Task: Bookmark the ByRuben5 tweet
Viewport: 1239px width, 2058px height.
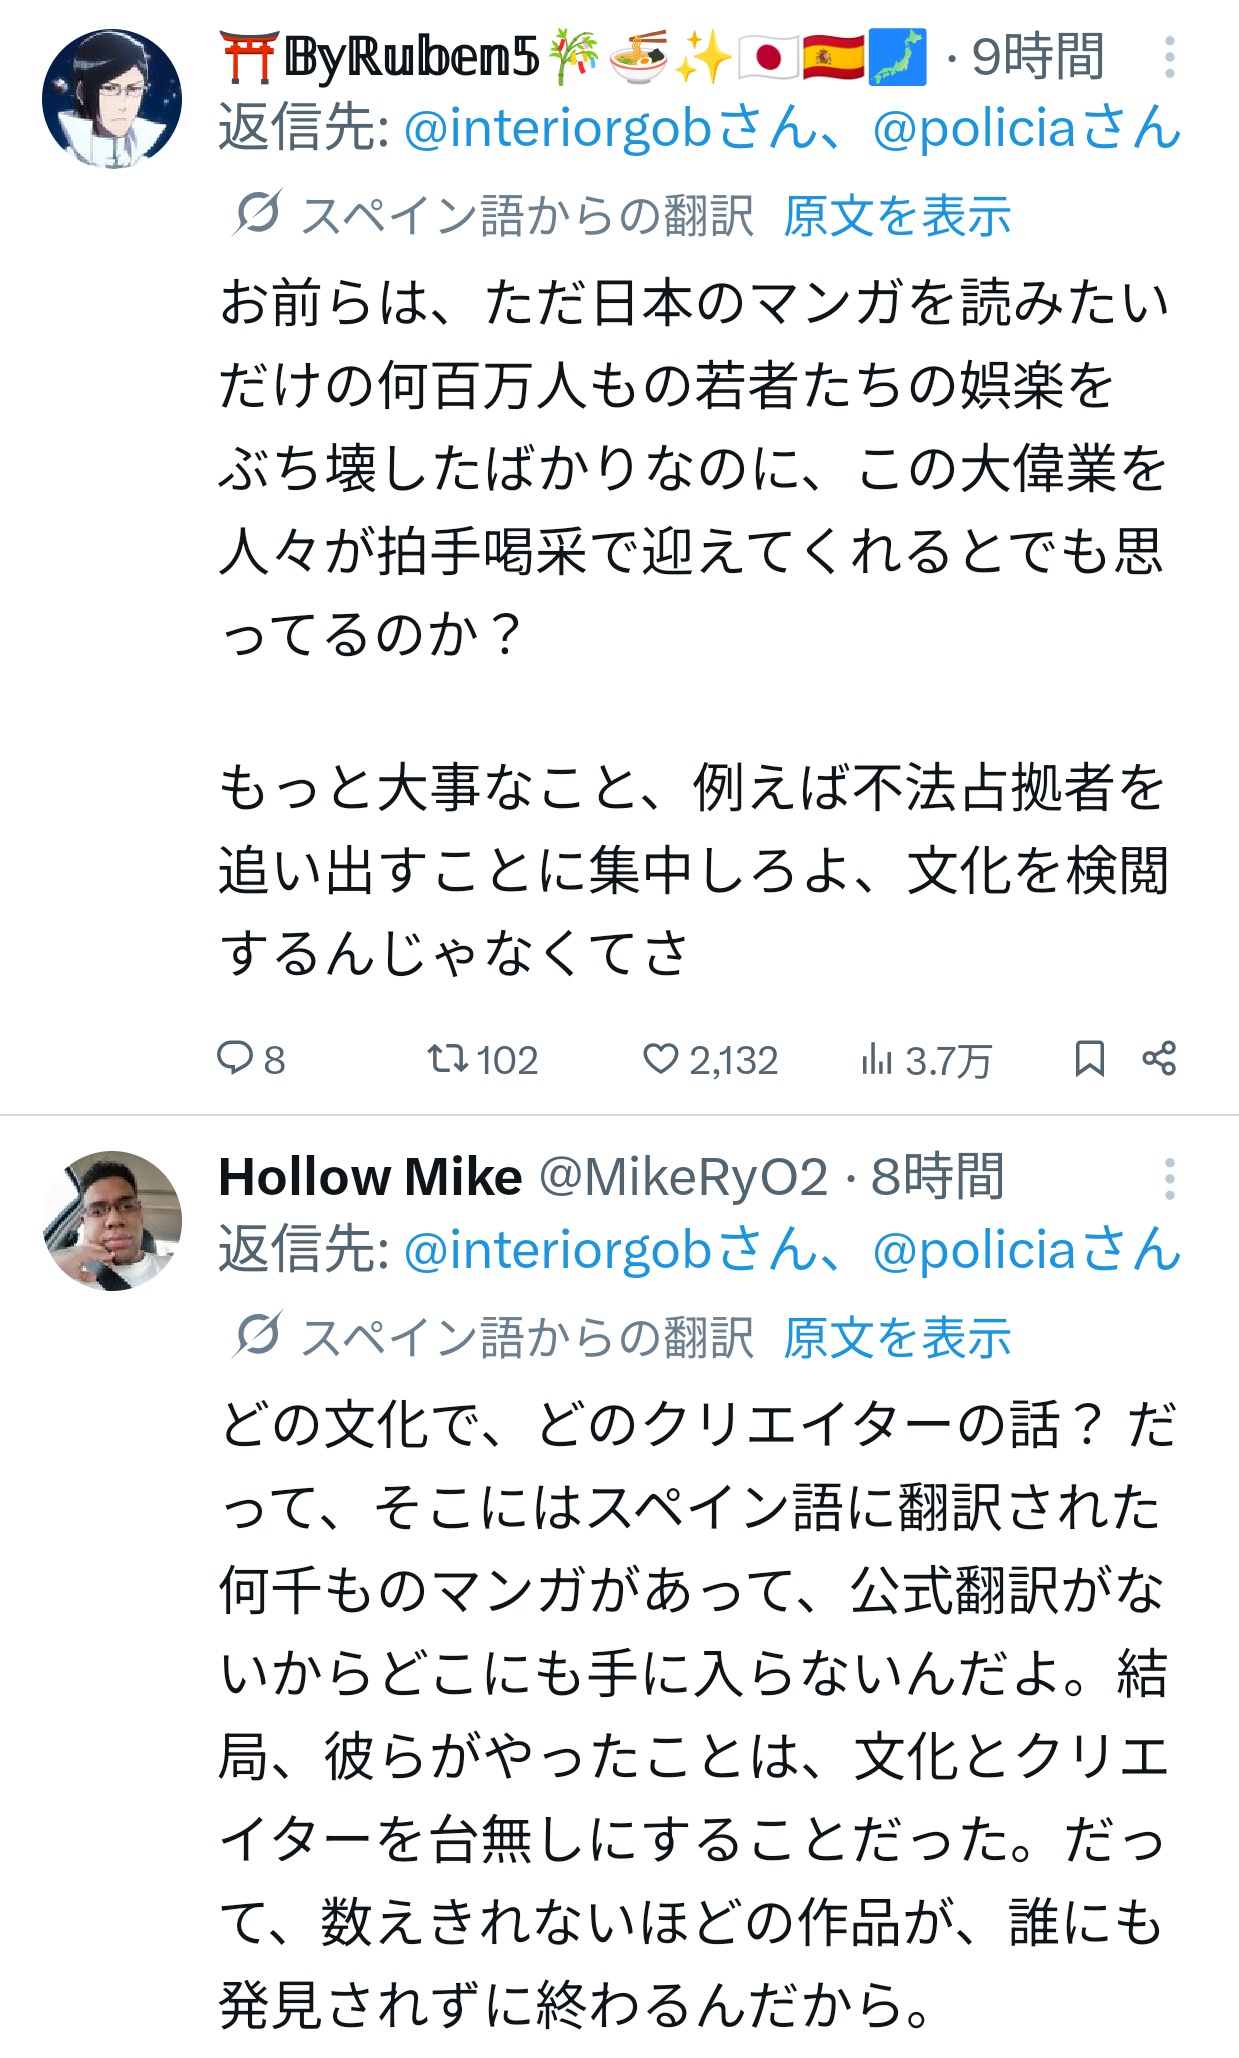Action: coord(1089,1059)
